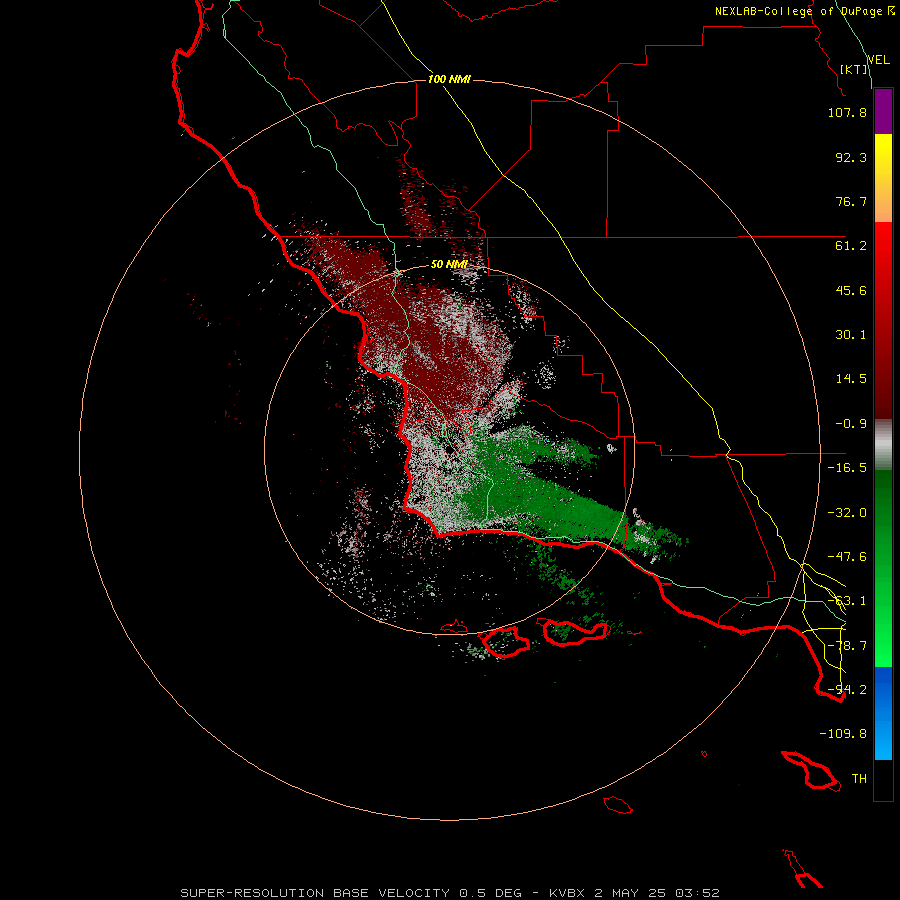Click the 92.3 velocity scale value
Screen dimensions: 900x900
point(851,157)
